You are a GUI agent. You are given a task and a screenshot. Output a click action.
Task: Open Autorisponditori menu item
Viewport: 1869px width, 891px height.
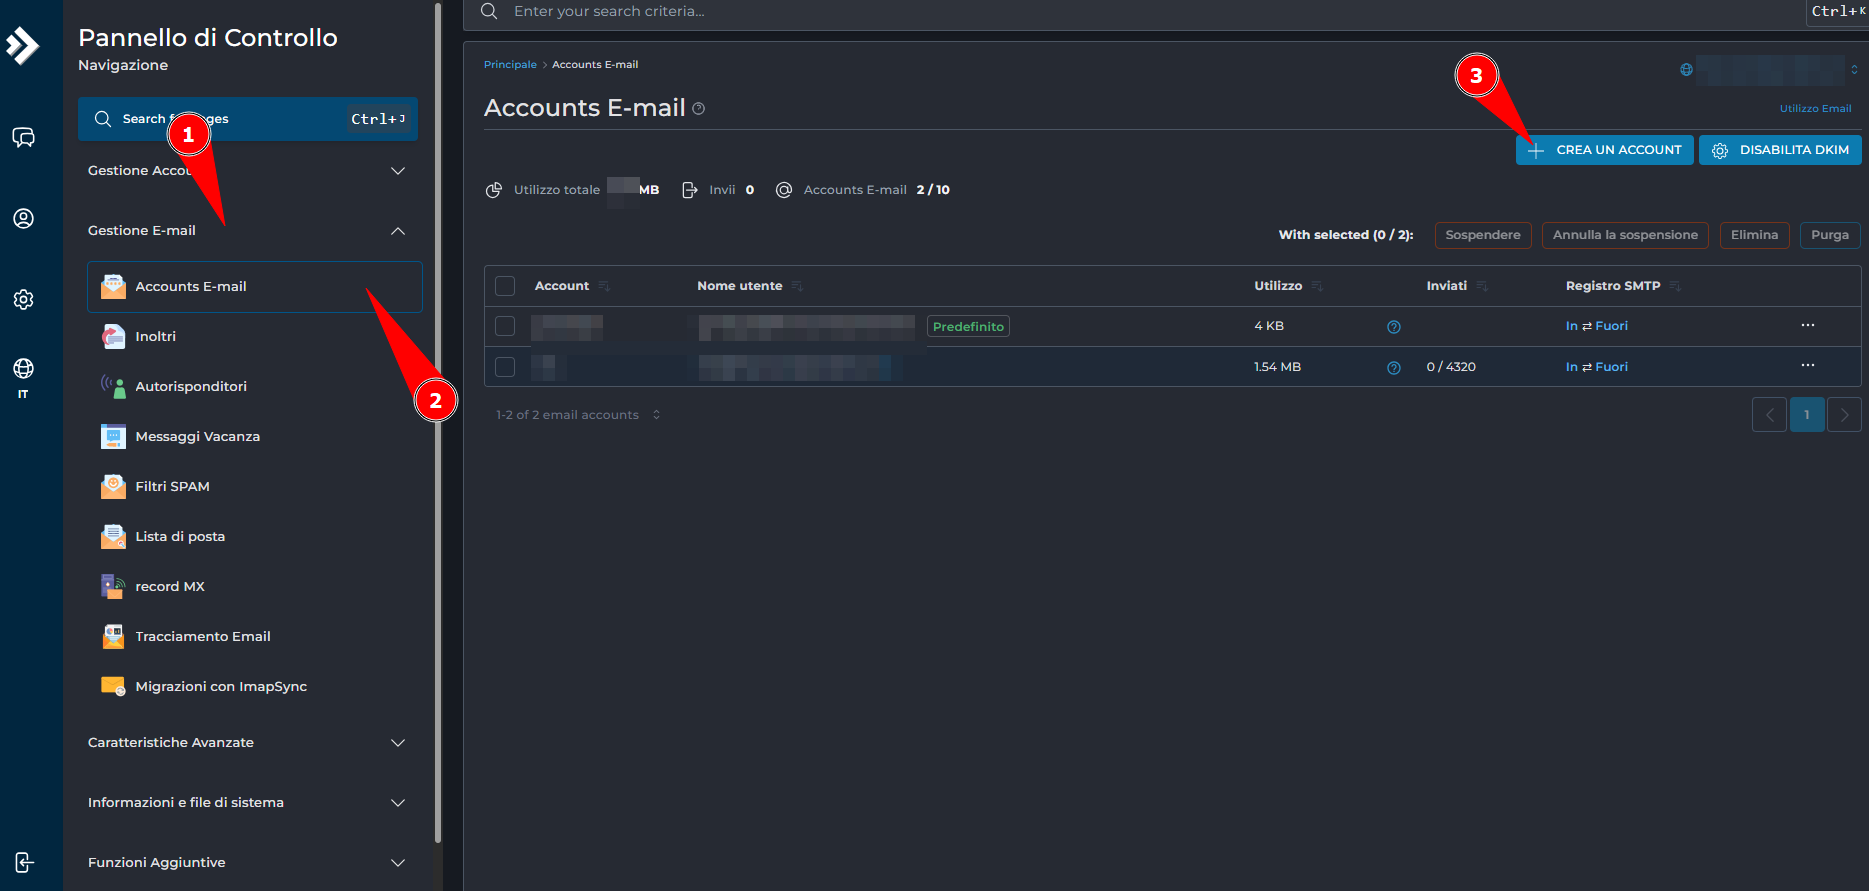255,387
